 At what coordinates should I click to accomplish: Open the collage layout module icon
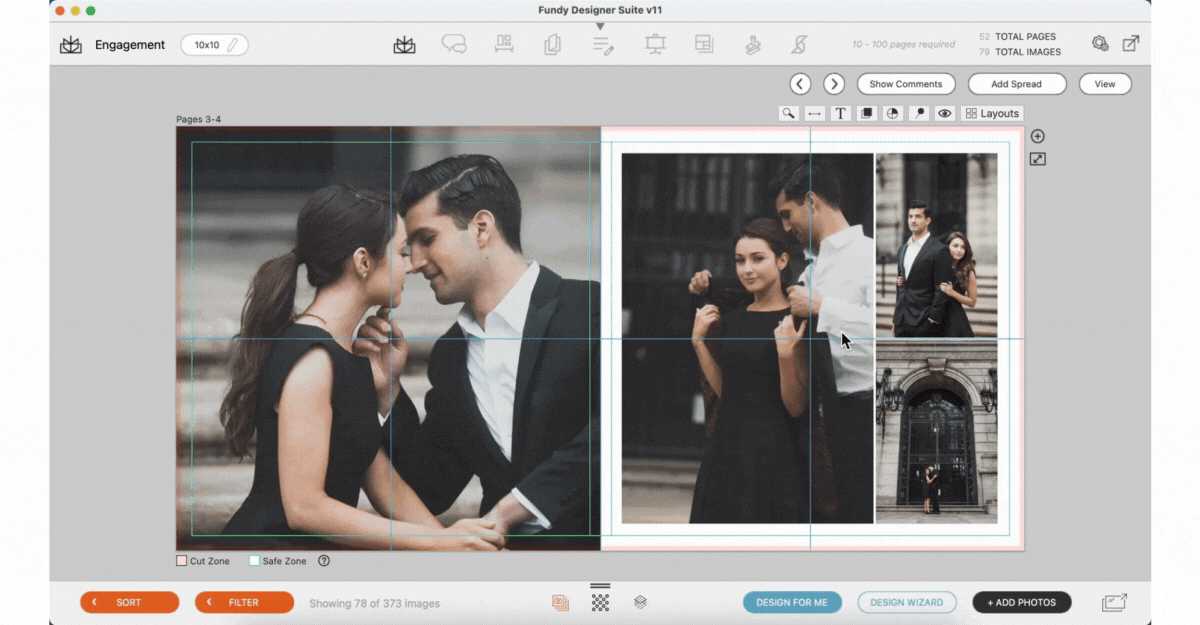(704, 45)
